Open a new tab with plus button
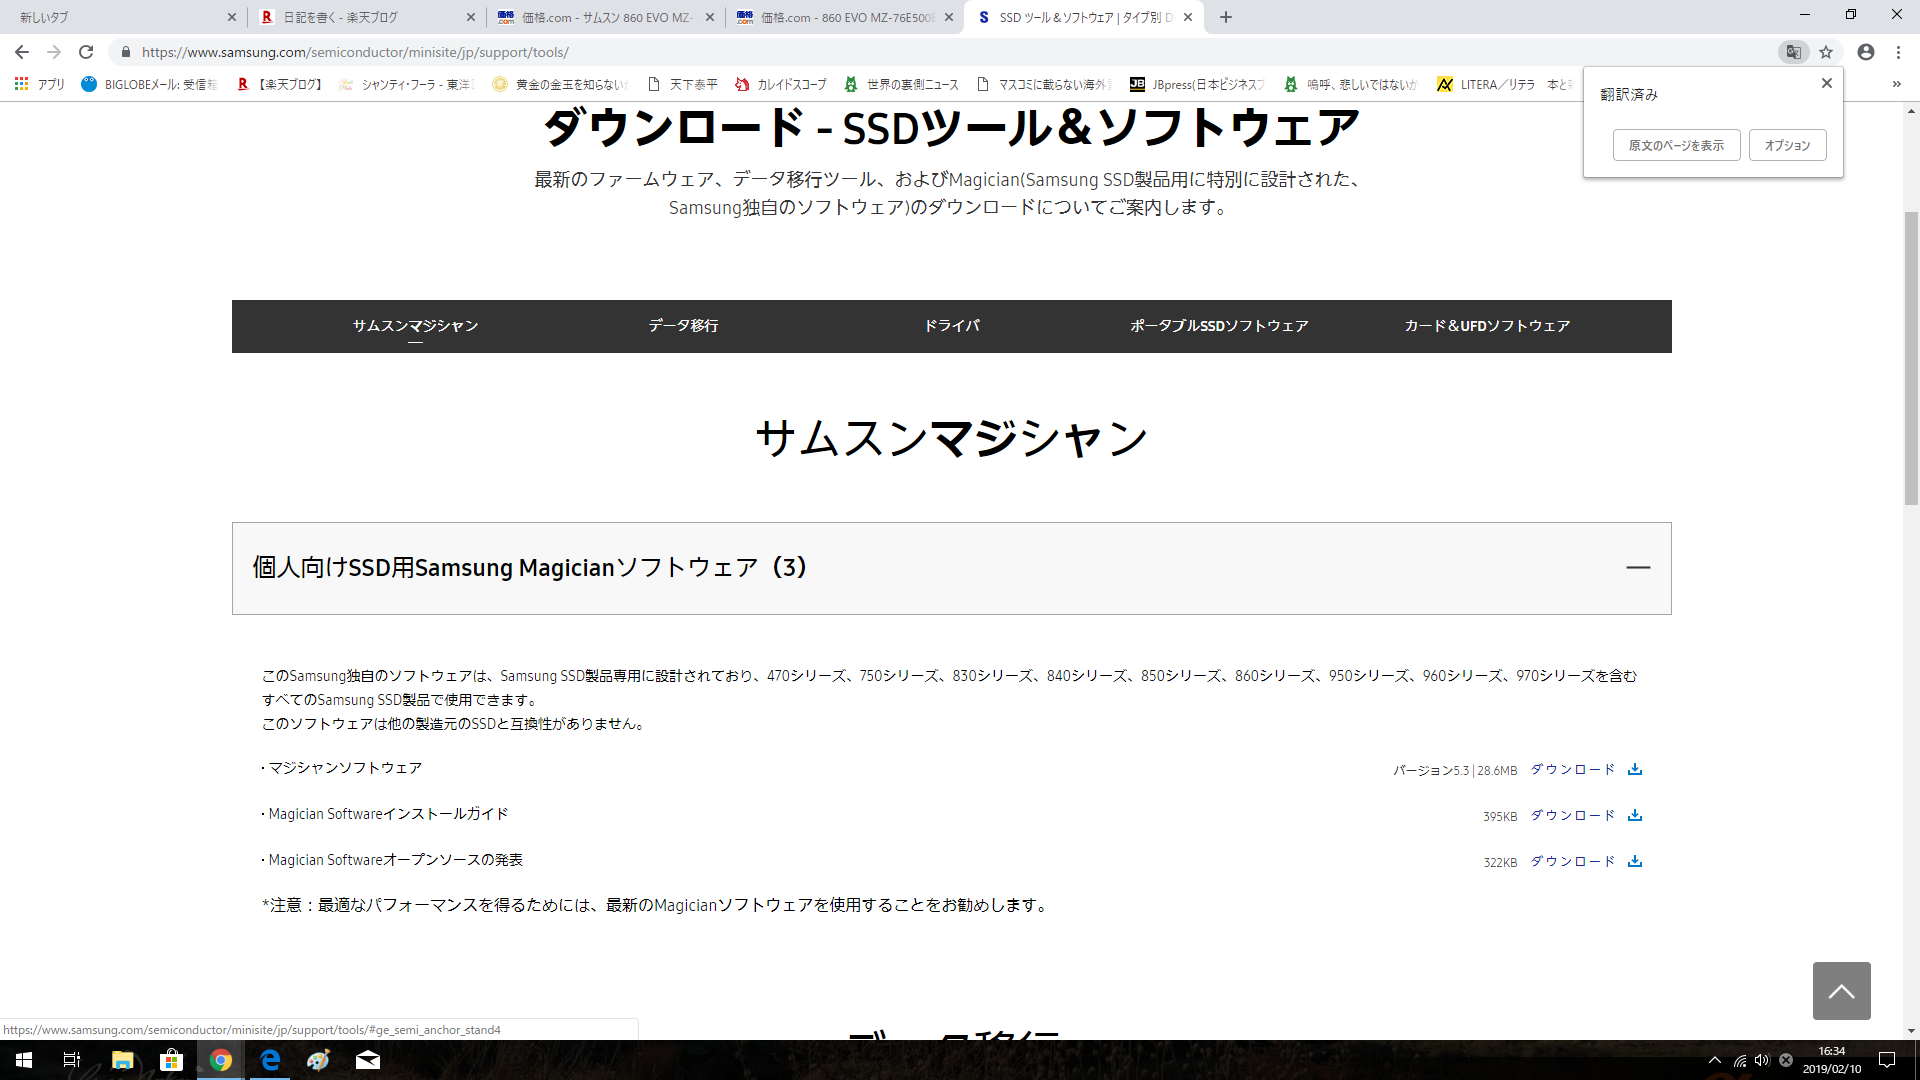1920x1080 pixels. [1226, 17]
